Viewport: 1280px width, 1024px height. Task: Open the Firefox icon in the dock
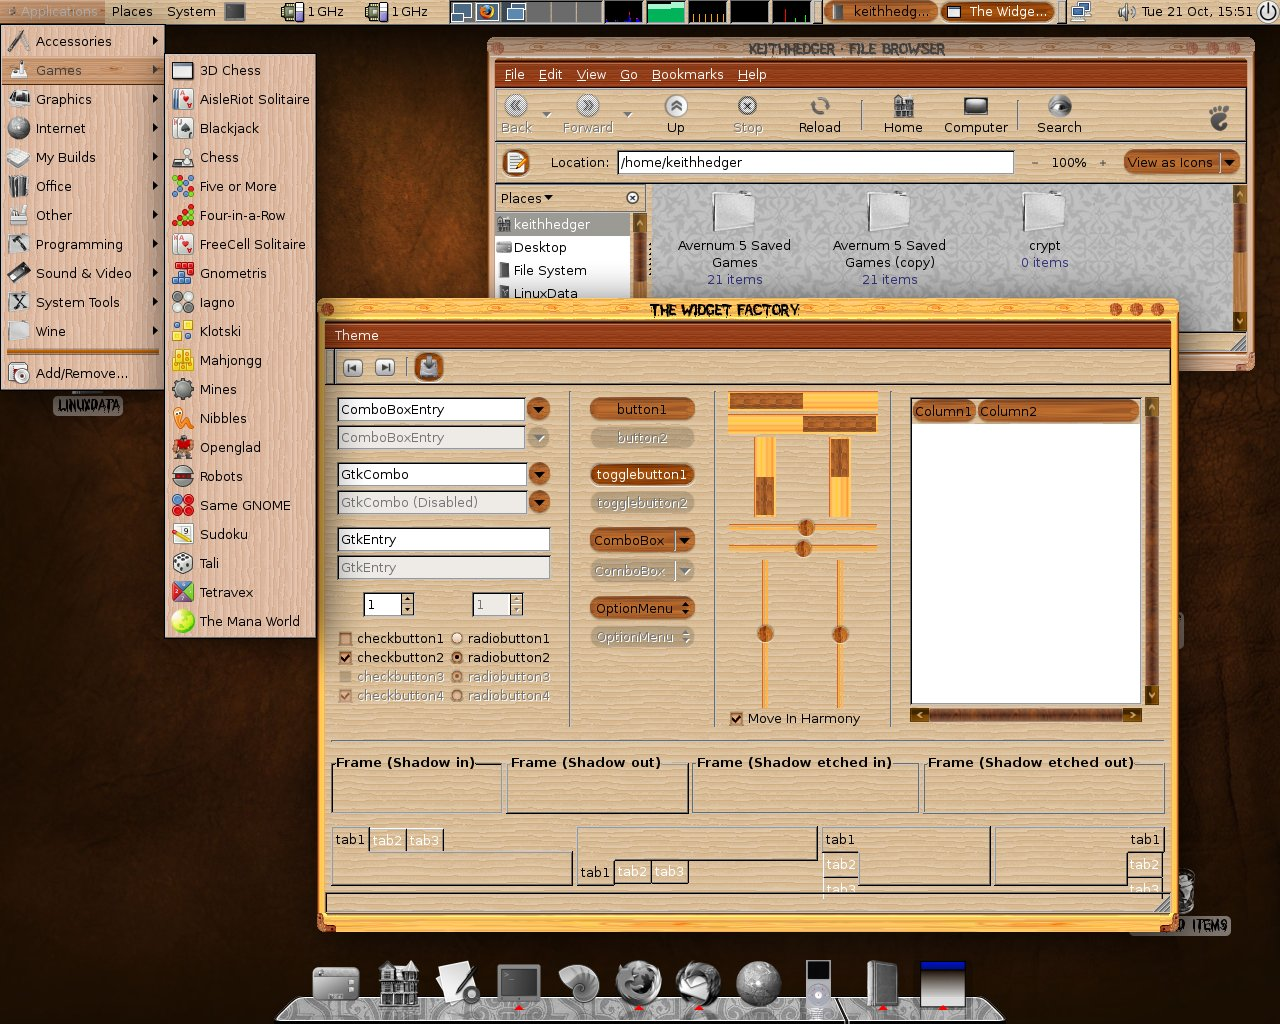click(638, 983)
